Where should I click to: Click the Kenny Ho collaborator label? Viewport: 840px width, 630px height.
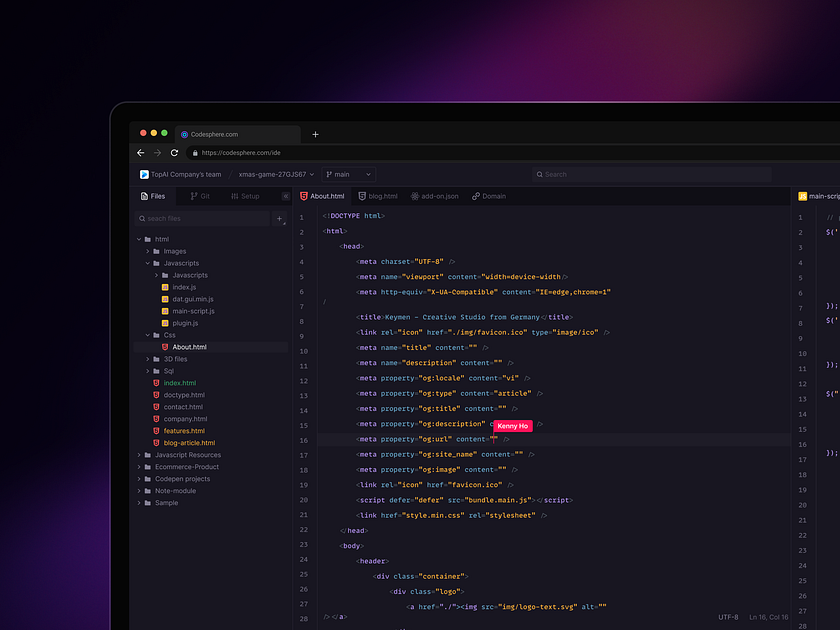513,426
